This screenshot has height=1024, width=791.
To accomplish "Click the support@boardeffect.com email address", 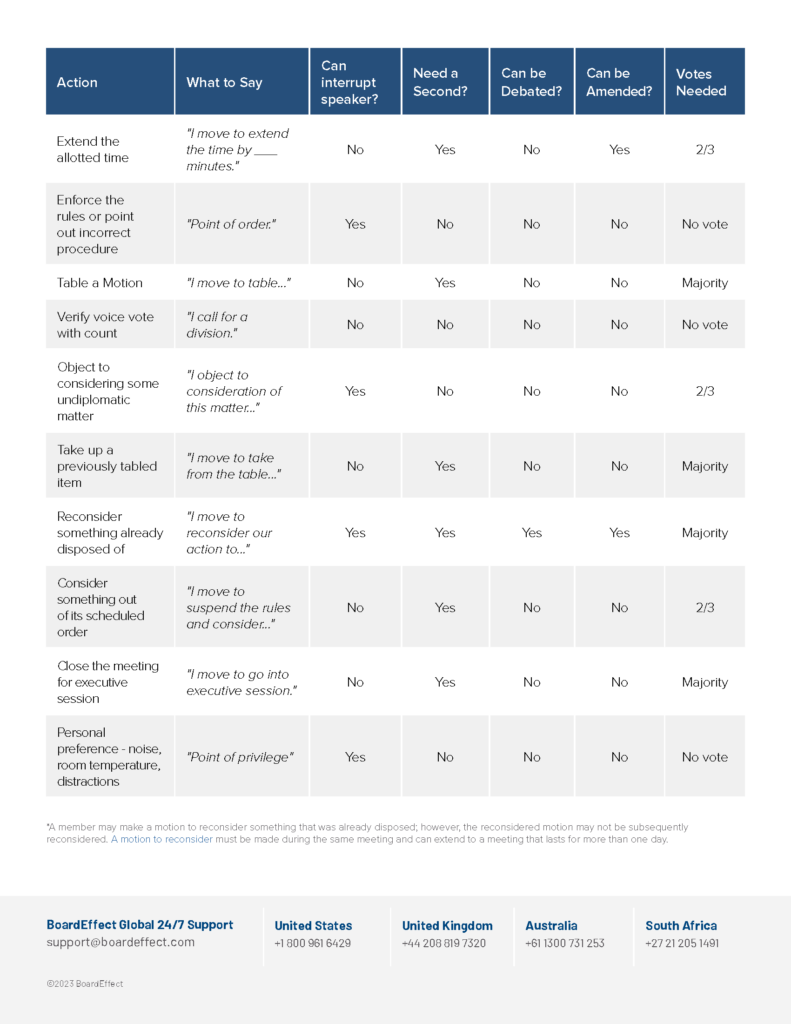I will (x=120, y=942).
